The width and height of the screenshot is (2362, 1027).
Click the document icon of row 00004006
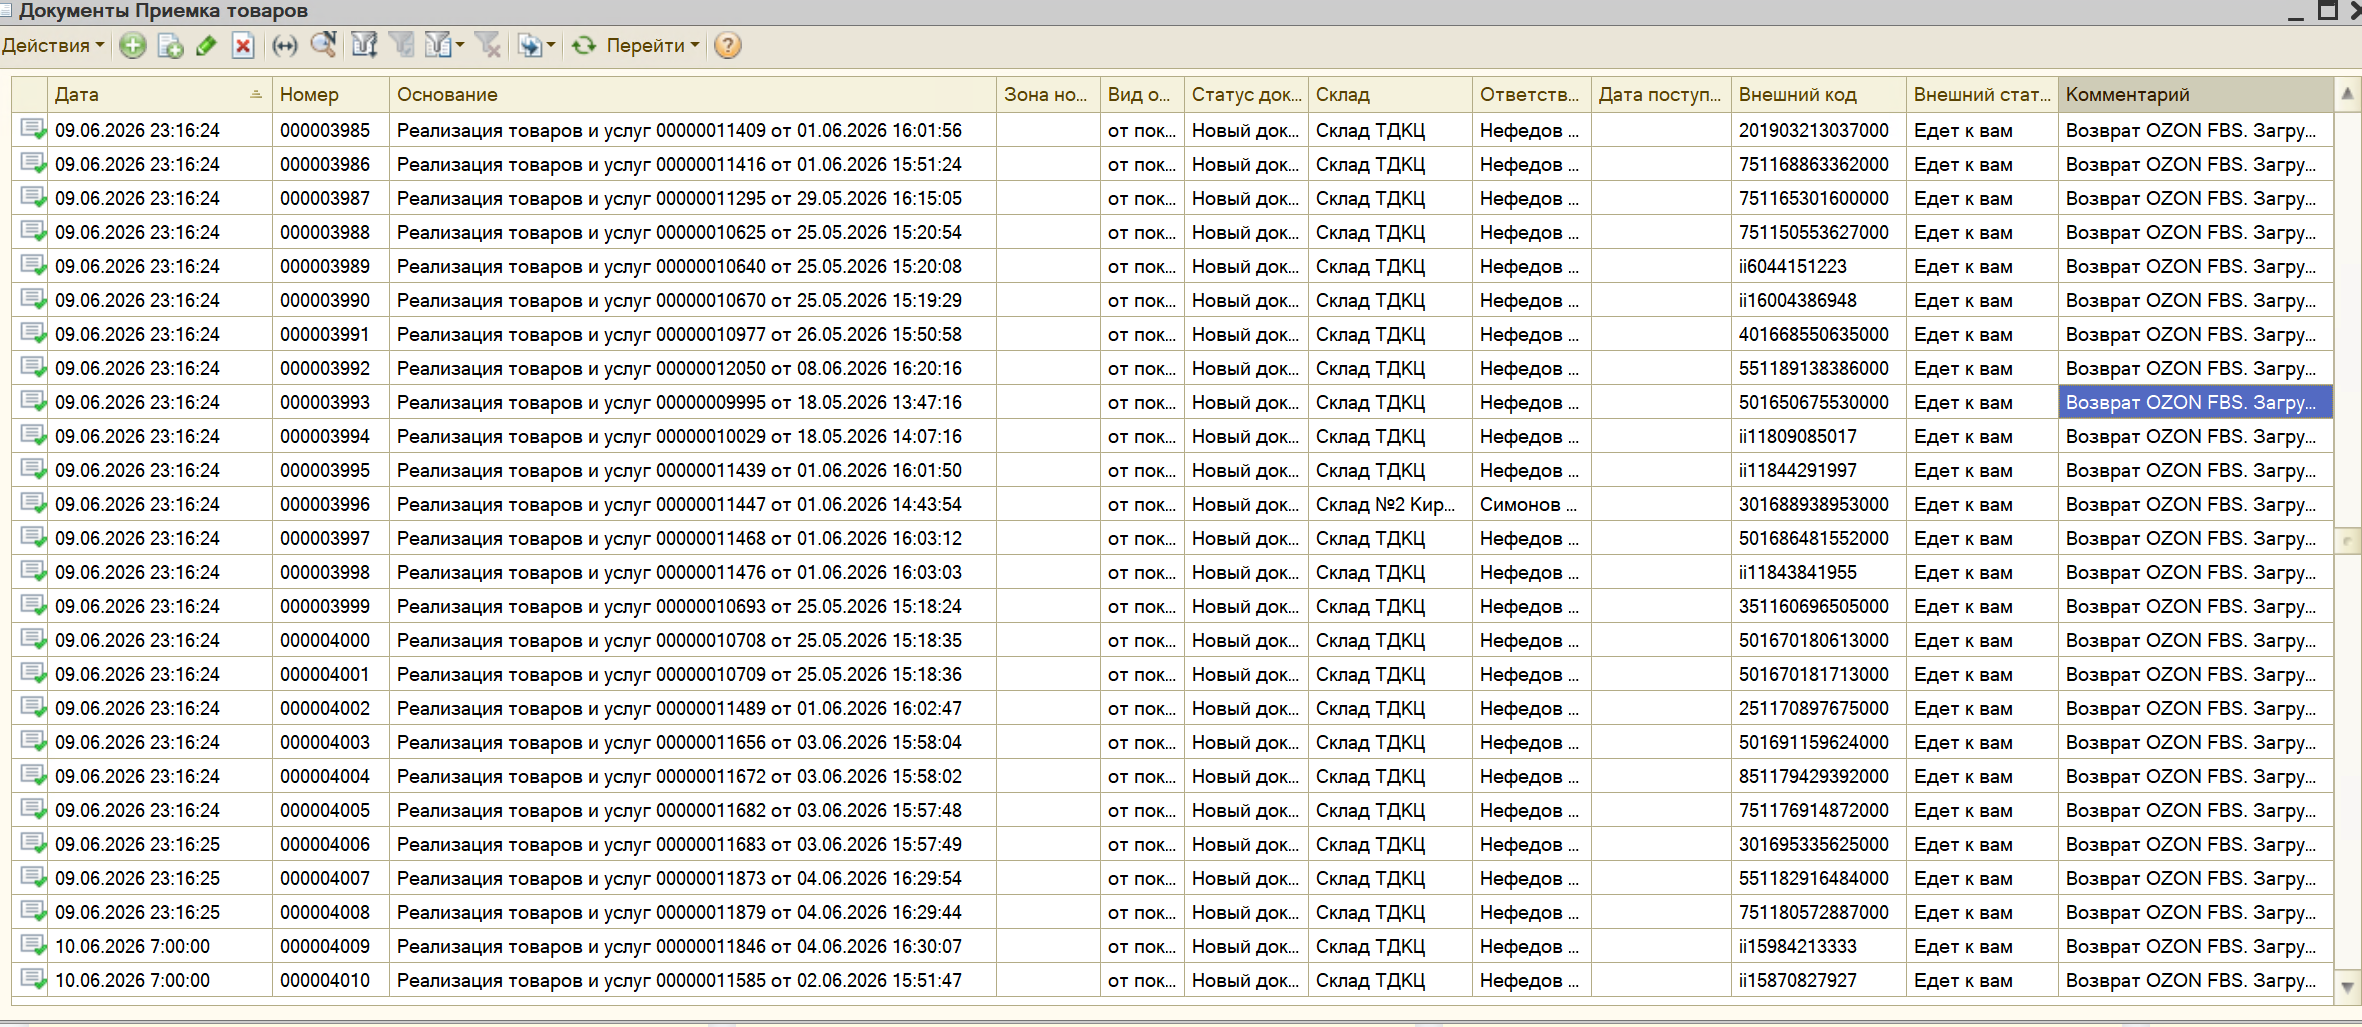(33, 844)
